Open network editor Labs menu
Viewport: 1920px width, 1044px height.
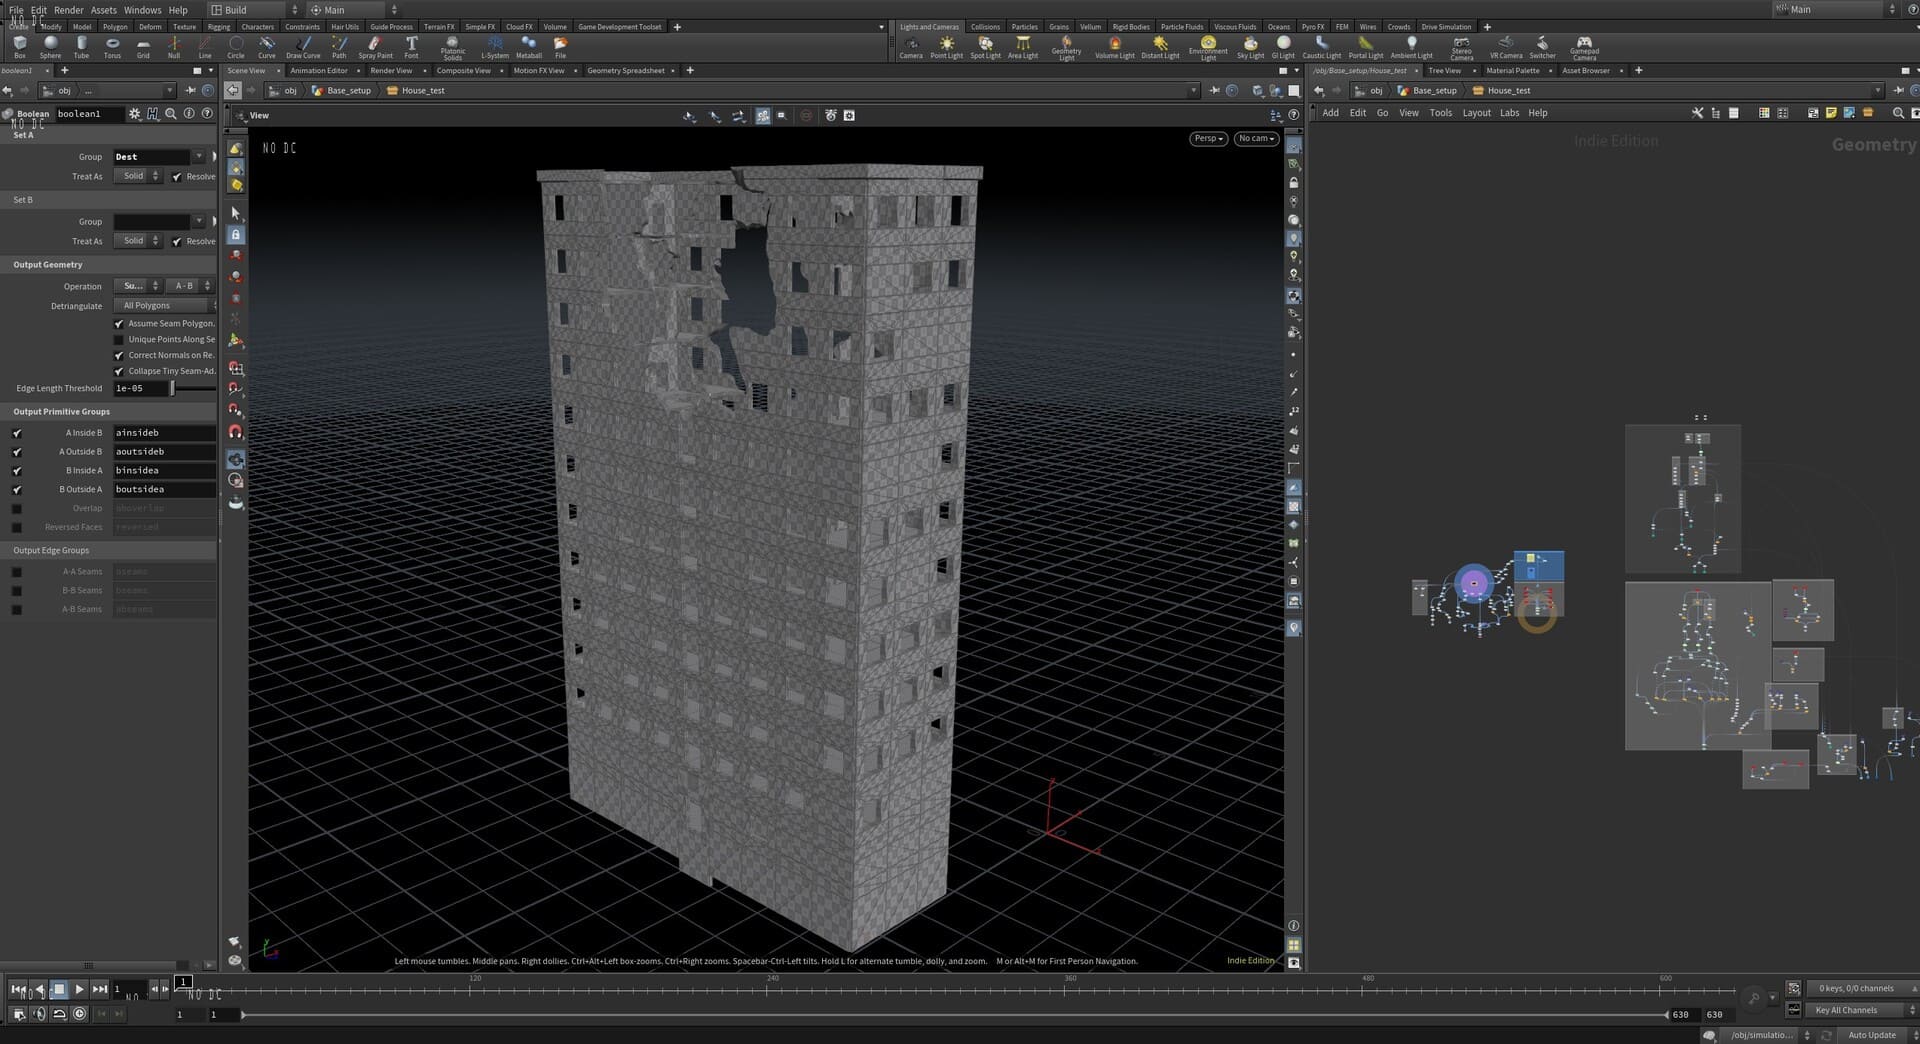(1509, 113)
